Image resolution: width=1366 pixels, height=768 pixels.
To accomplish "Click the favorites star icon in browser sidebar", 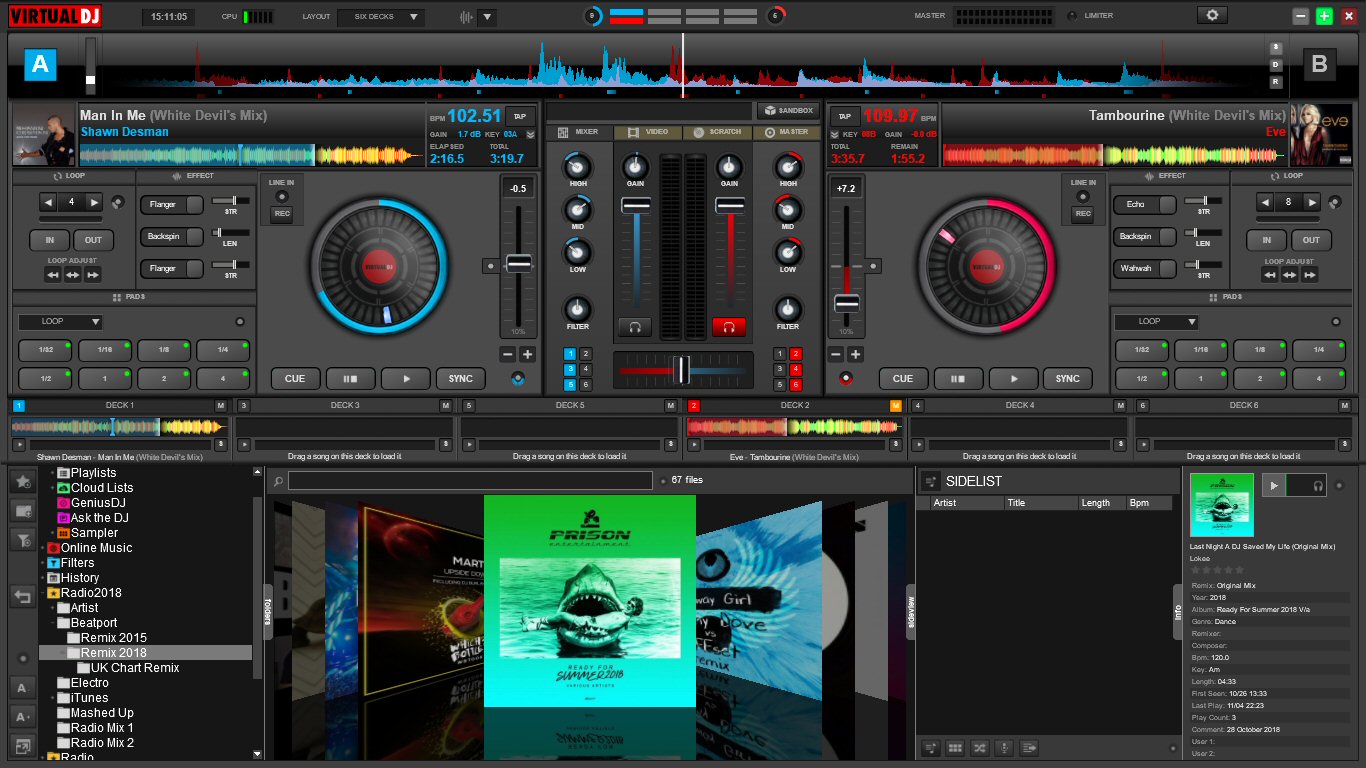I will click(22, 482).
